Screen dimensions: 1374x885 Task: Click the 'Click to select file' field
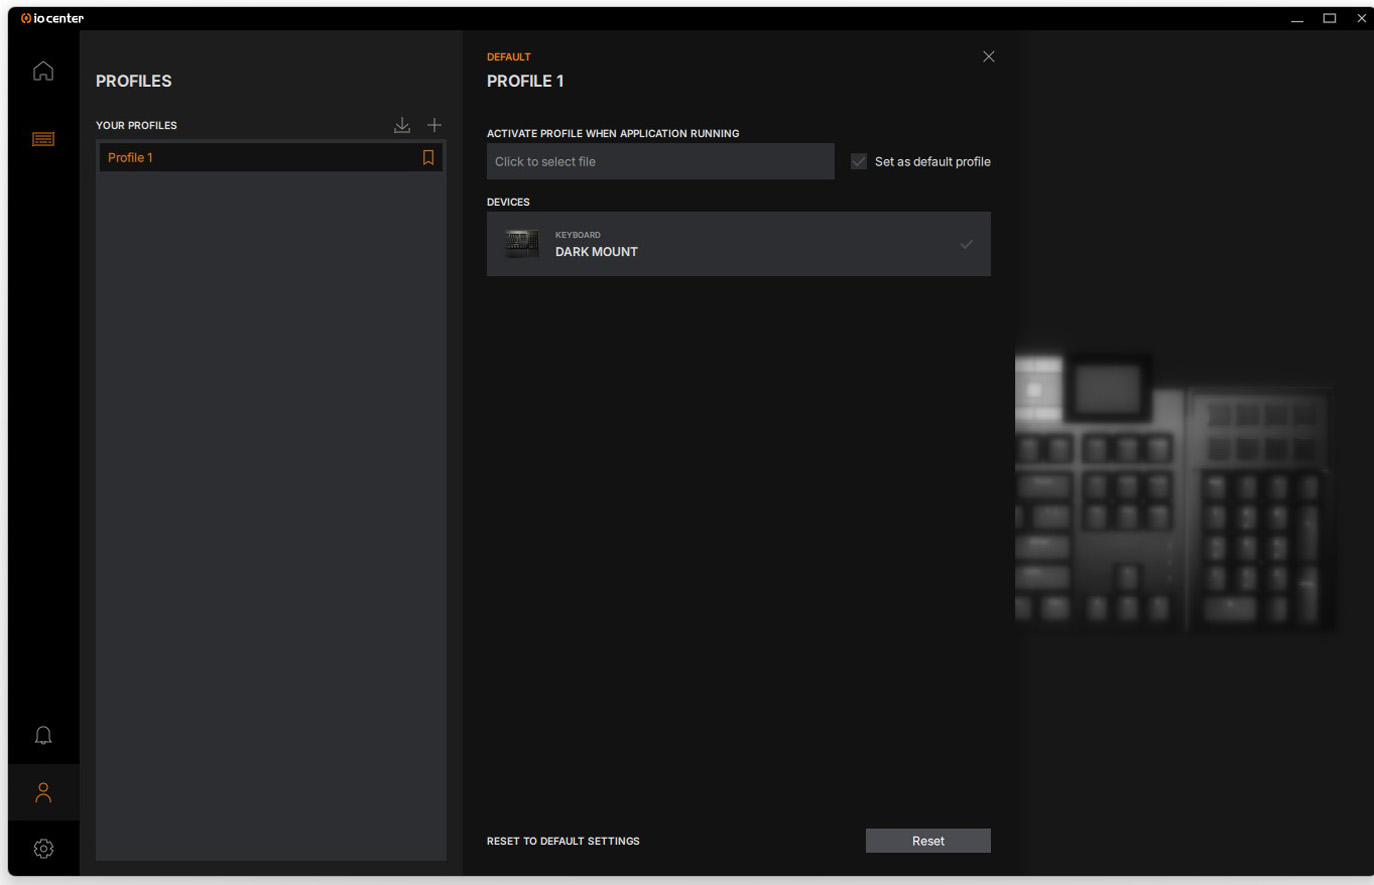[x=660, y=162]
